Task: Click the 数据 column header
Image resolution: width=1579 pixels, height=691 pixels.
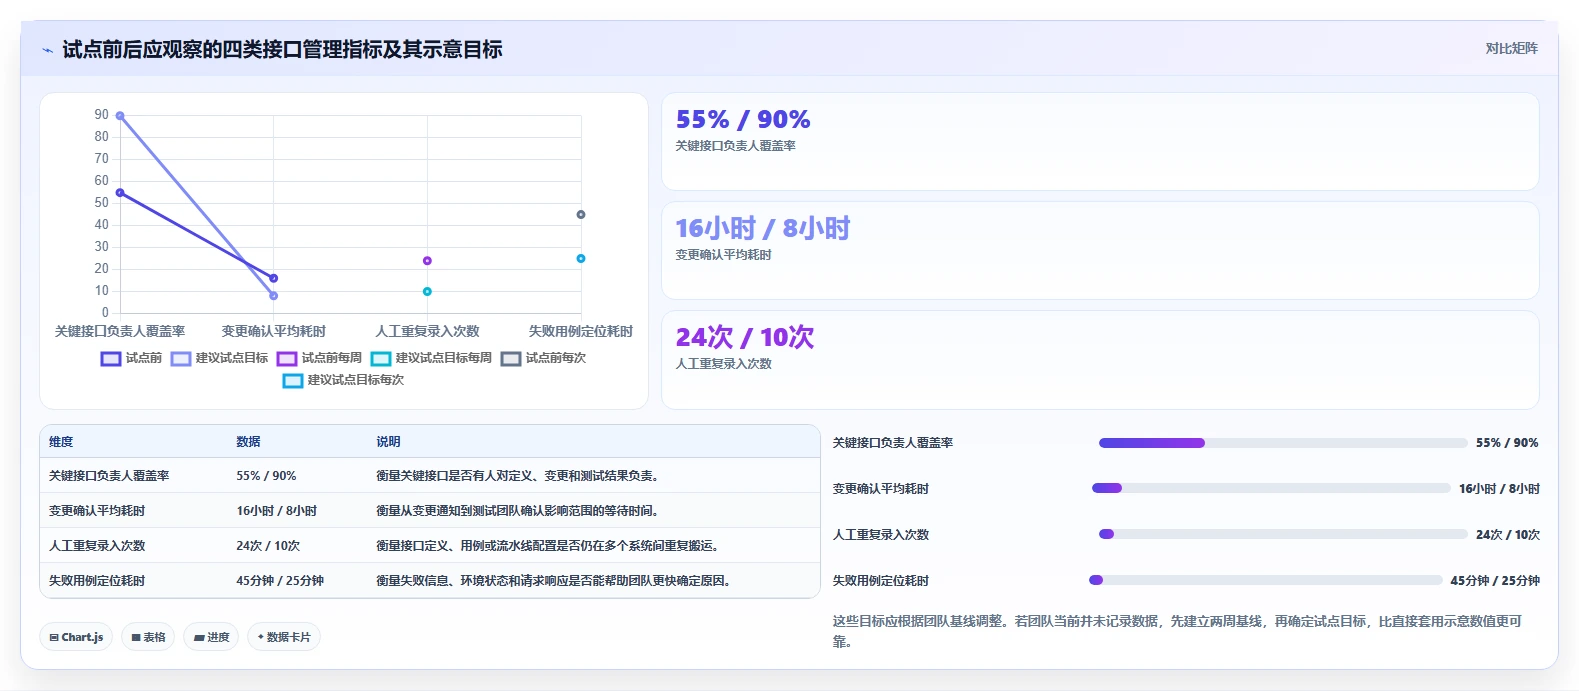Action: pyautogui.click(x=248, y=442)
